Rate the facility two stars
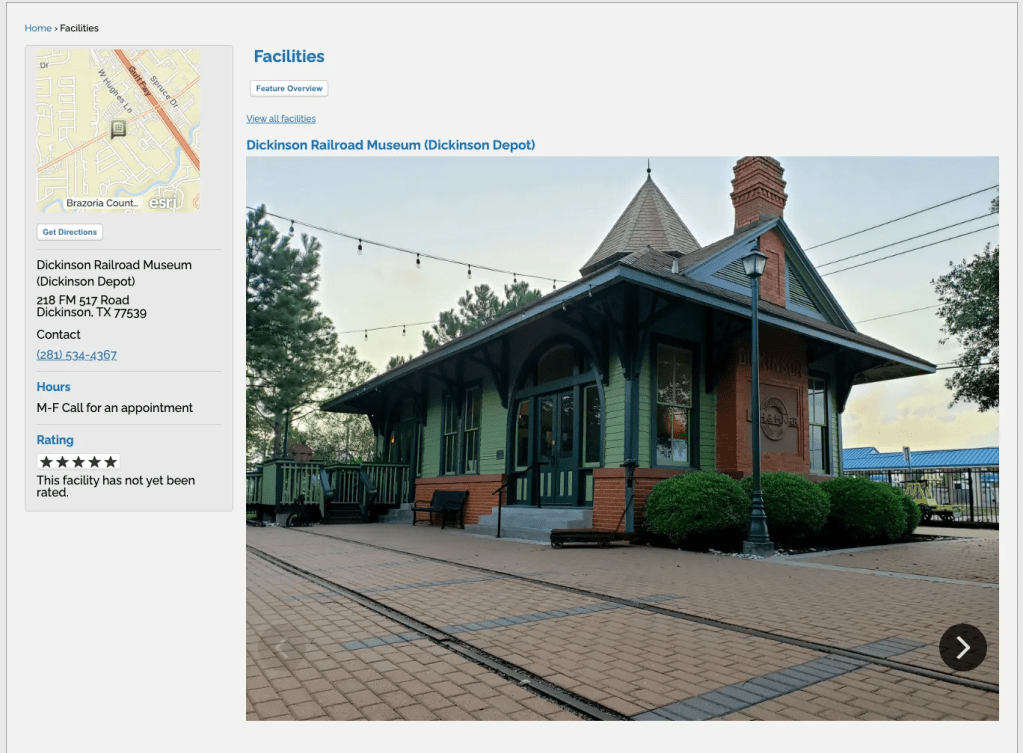 point(62,462)
